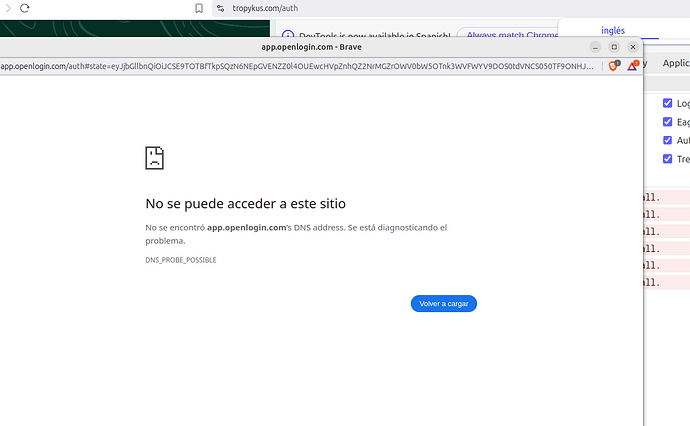Click the 'No se puede acceder a este sitio' heading

coord(246,204)
